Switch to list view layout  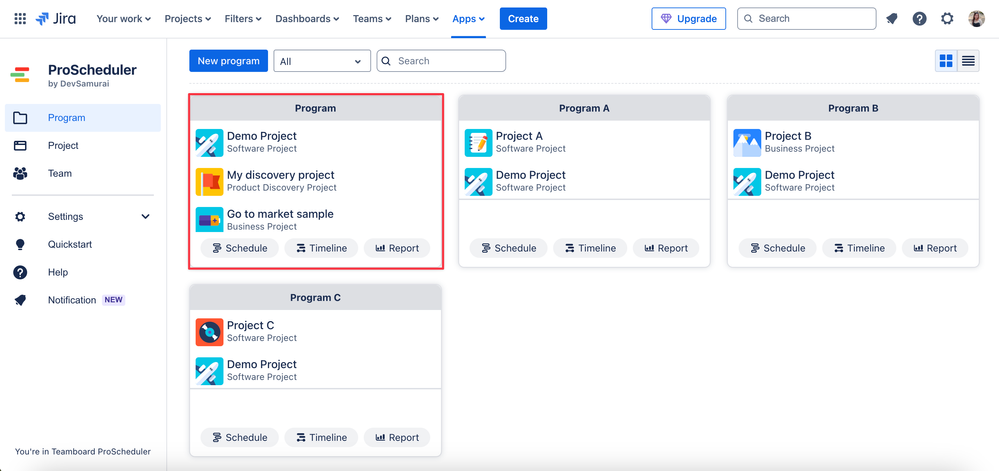[968, 61]
